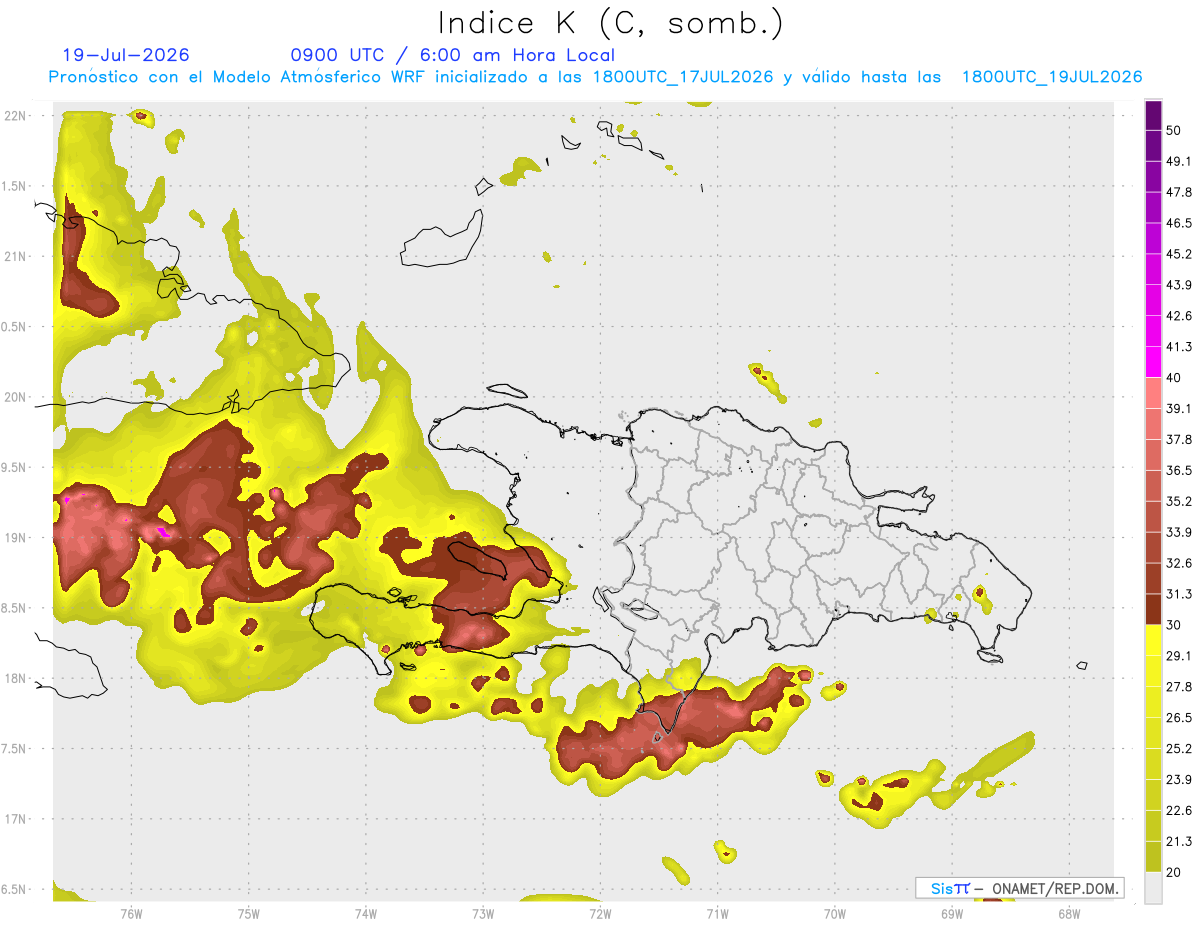Click the 'Indice K (C, somb.)' title
The width and height of the screenshot is (1200, 927).
click(x=610, y=24)
